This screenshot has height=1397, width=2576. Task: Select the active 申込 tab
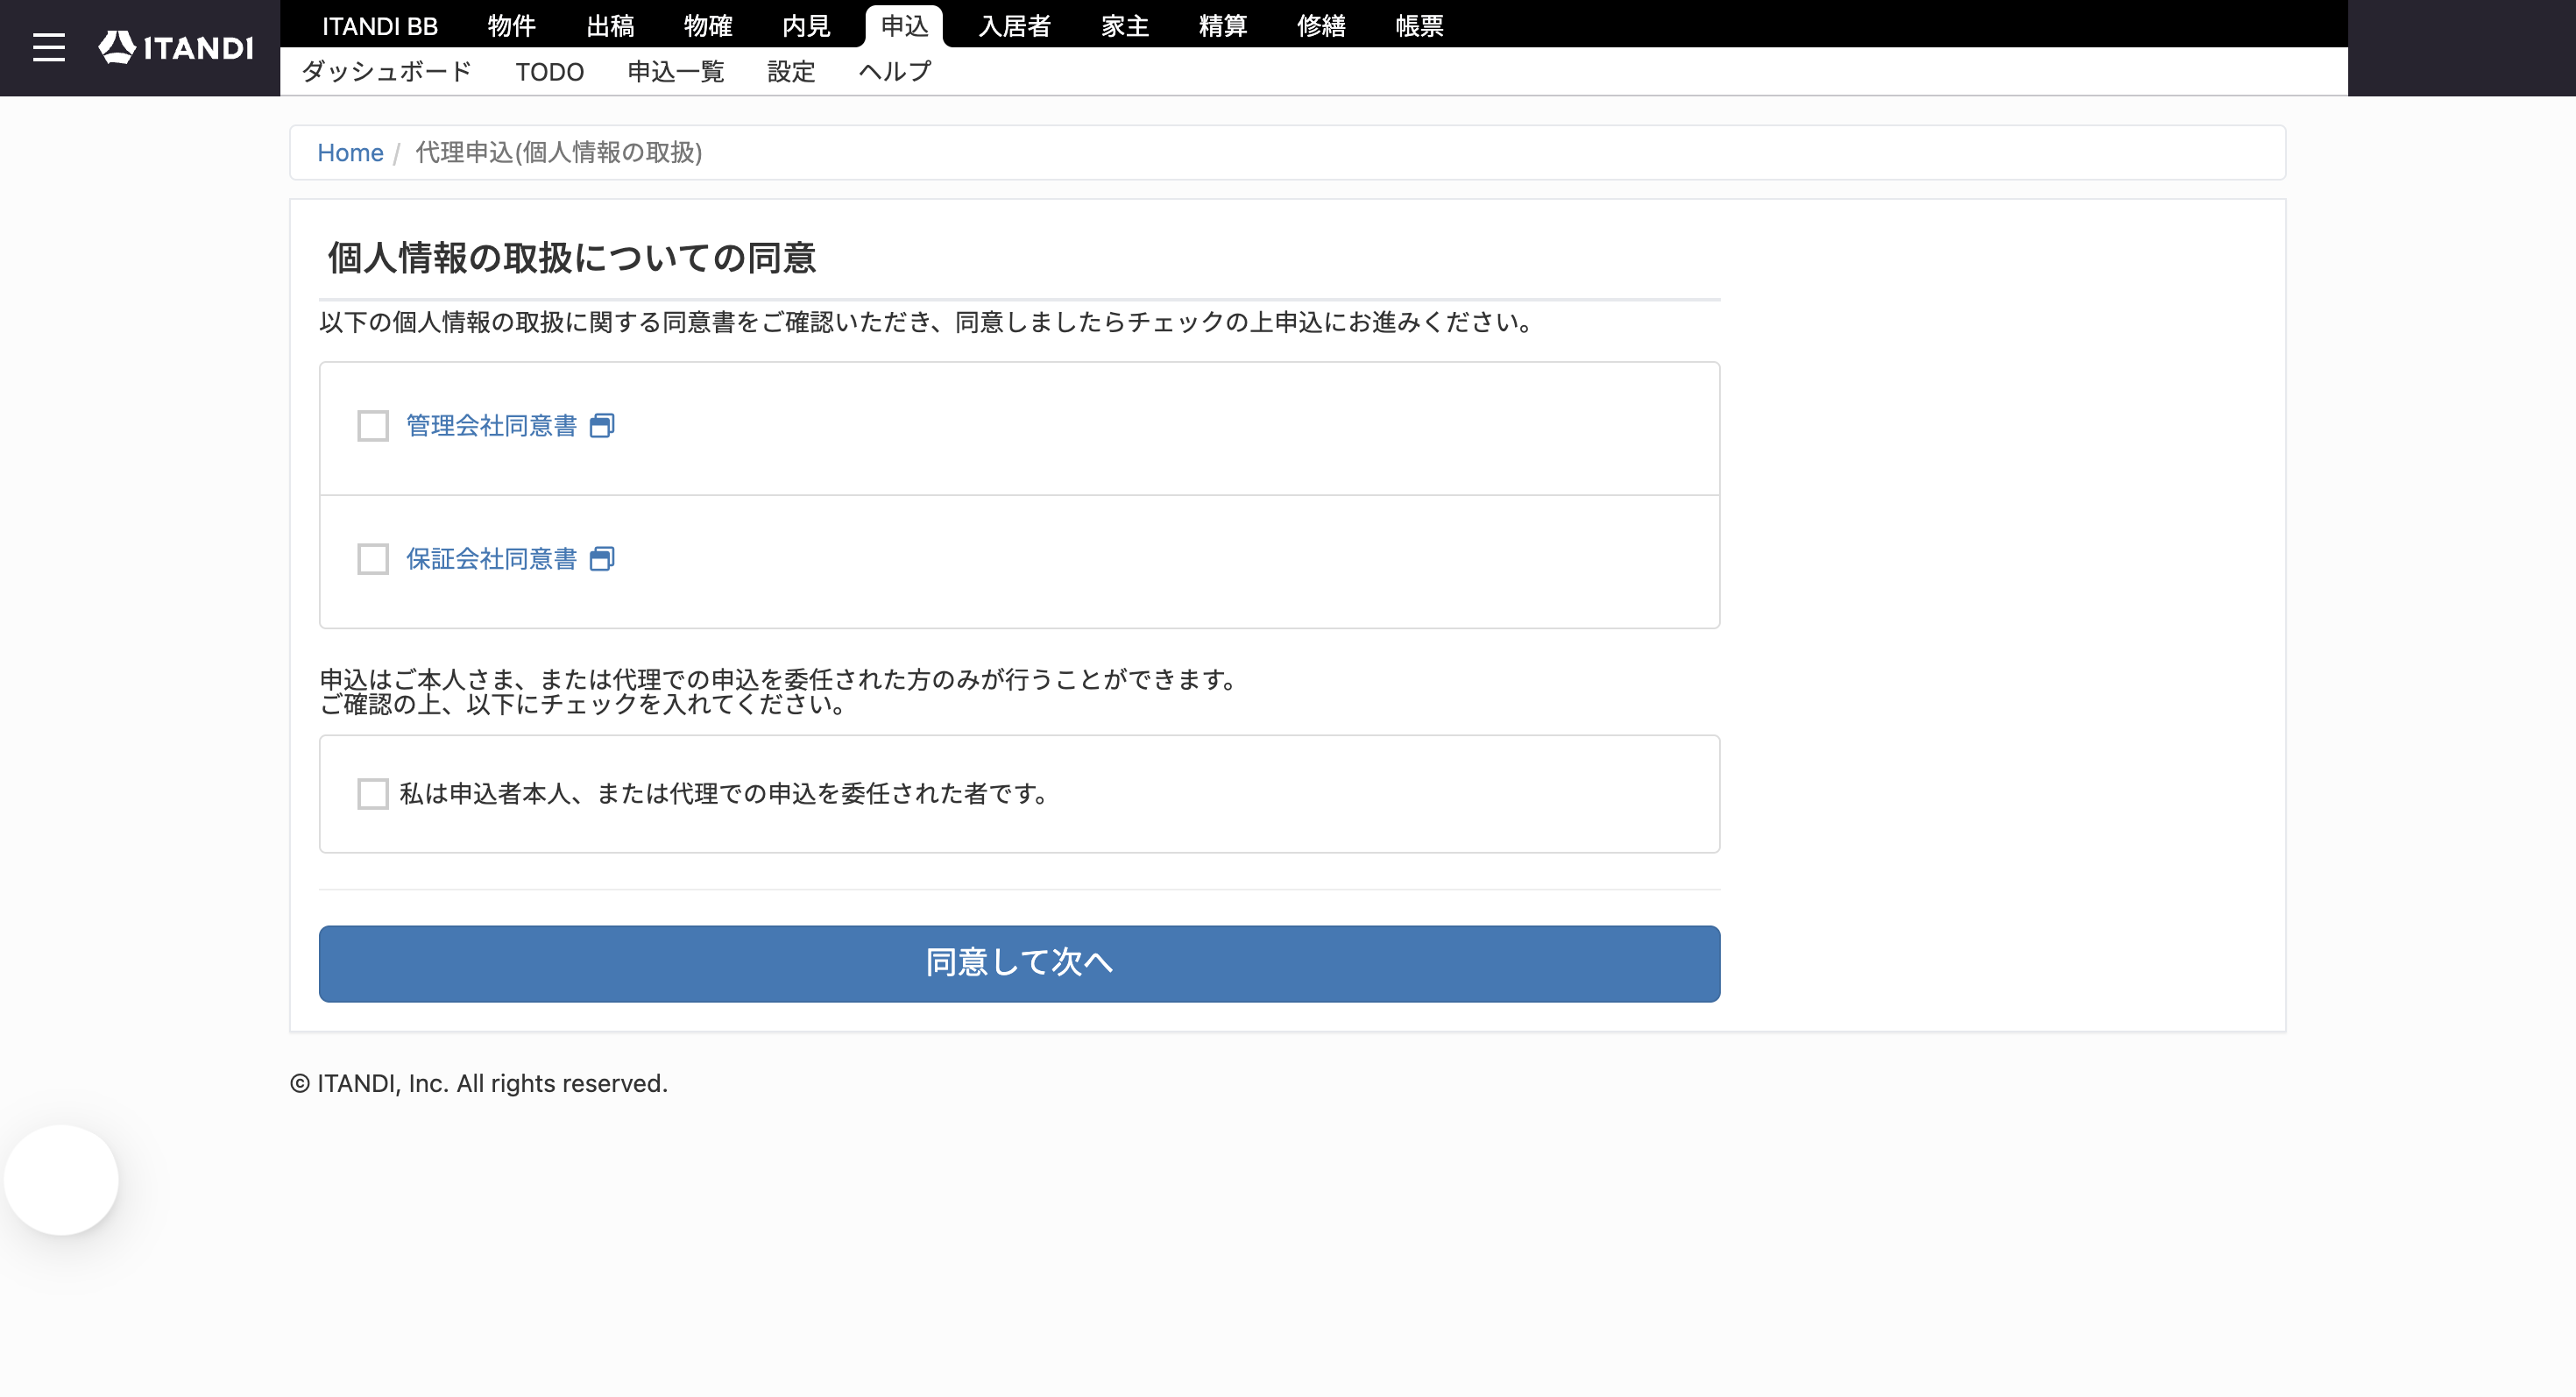tap(904, 26)
